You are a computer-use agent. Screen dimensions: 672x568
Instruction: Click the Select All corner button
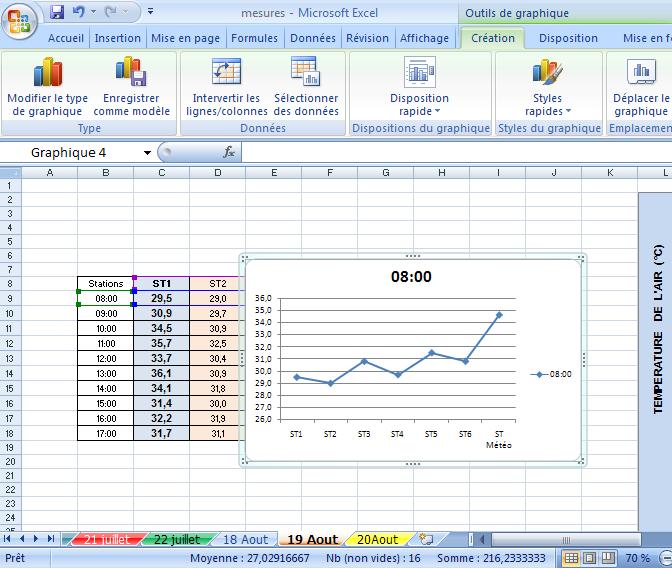(x=10, y=173)
